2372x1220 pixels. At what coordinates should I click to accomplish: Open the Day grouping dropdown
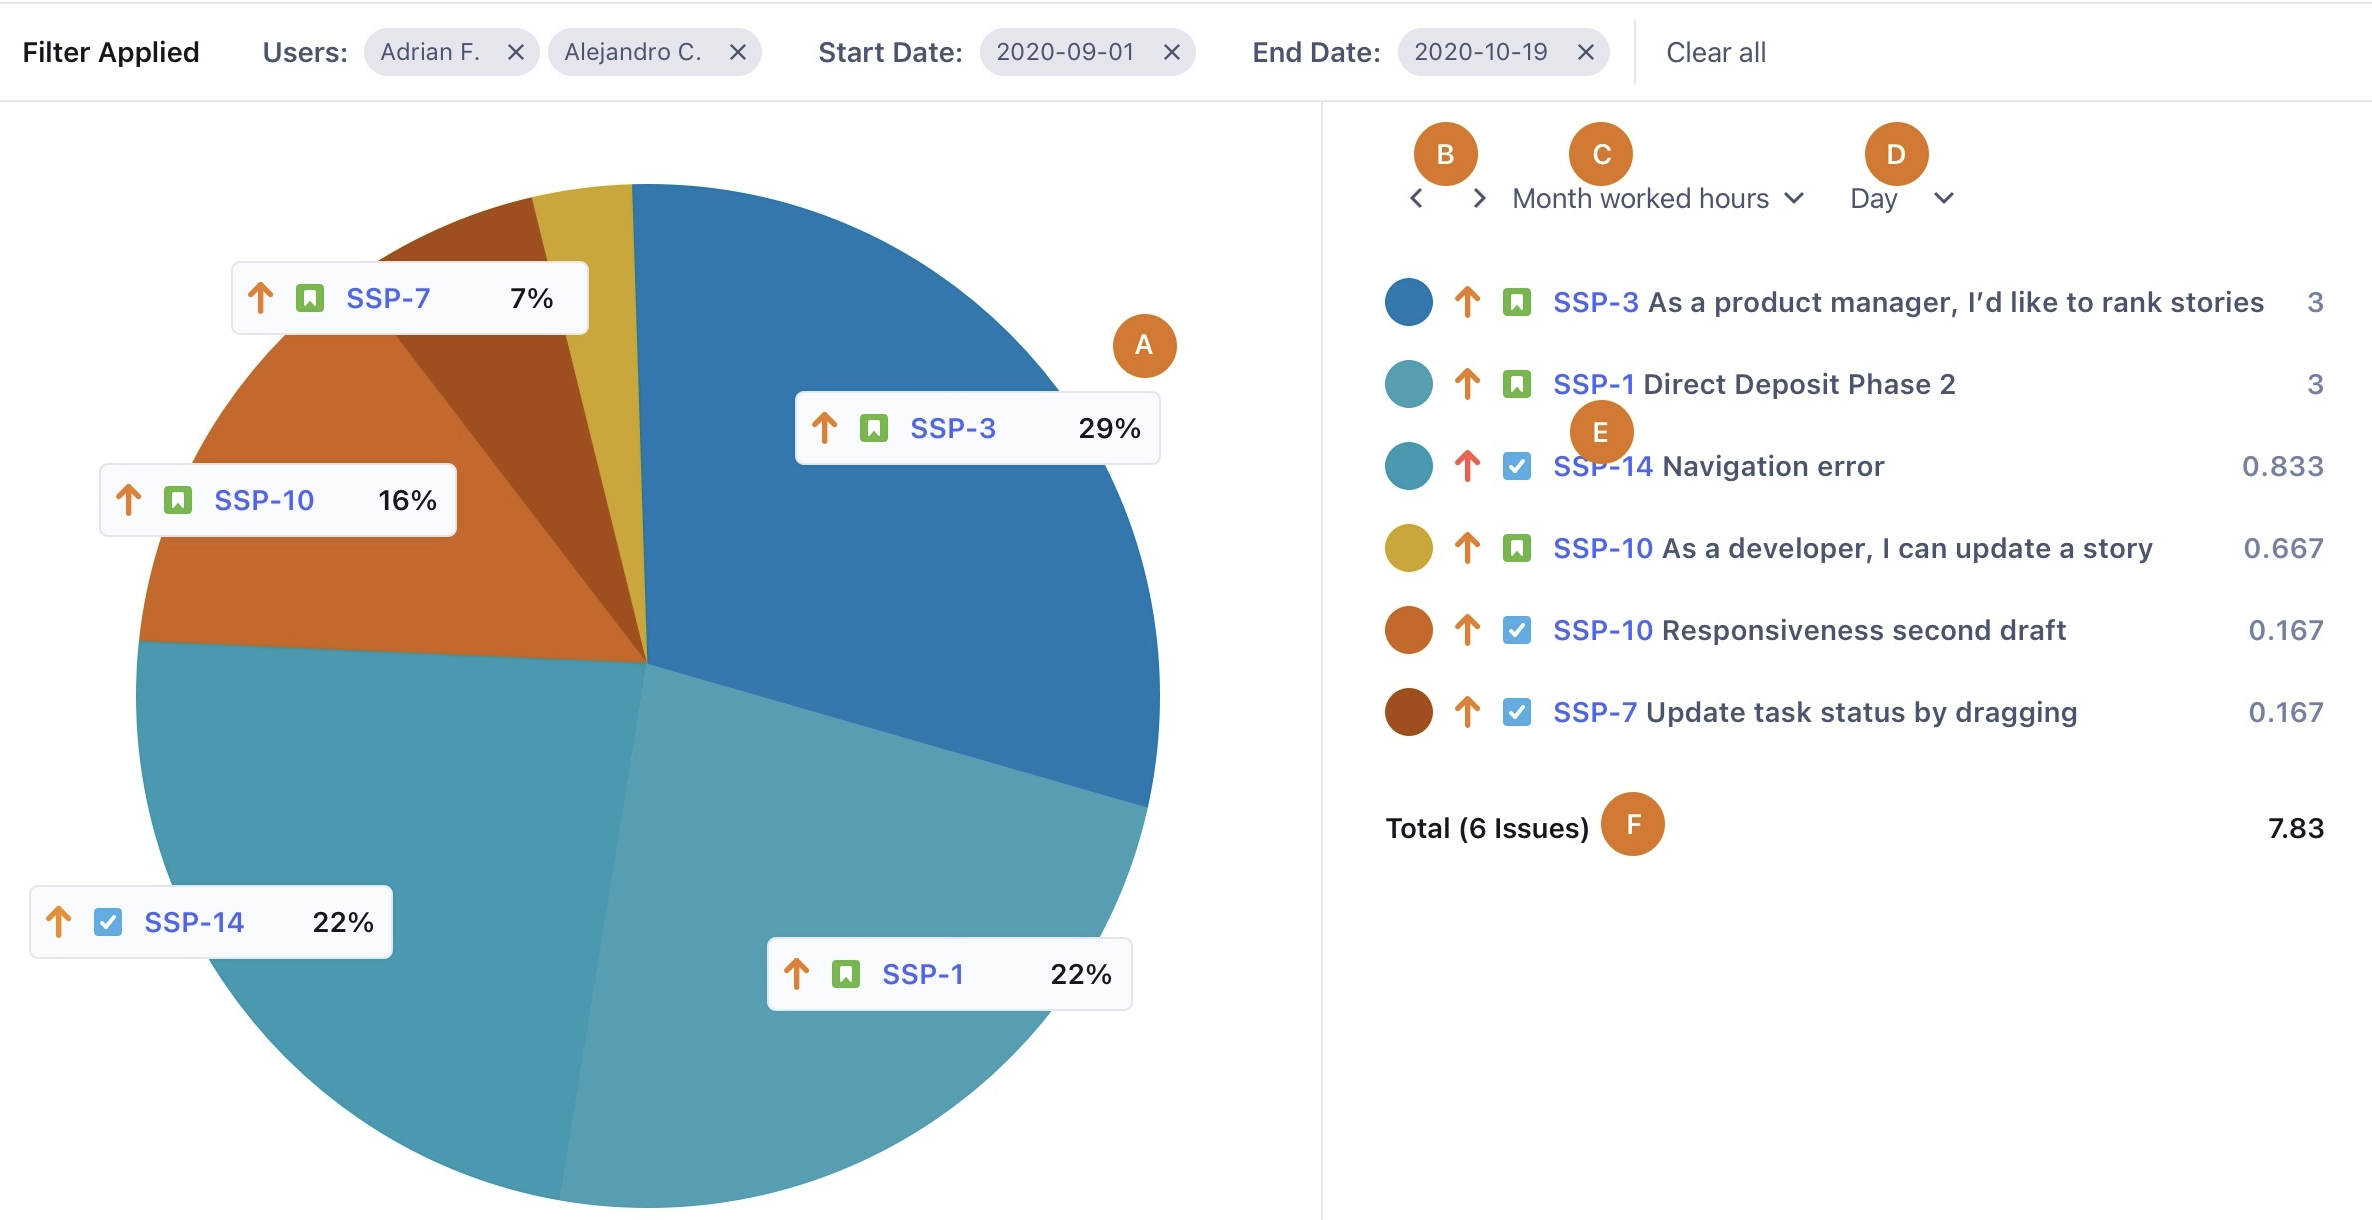pyautogui.click(x=1901, y=197)
